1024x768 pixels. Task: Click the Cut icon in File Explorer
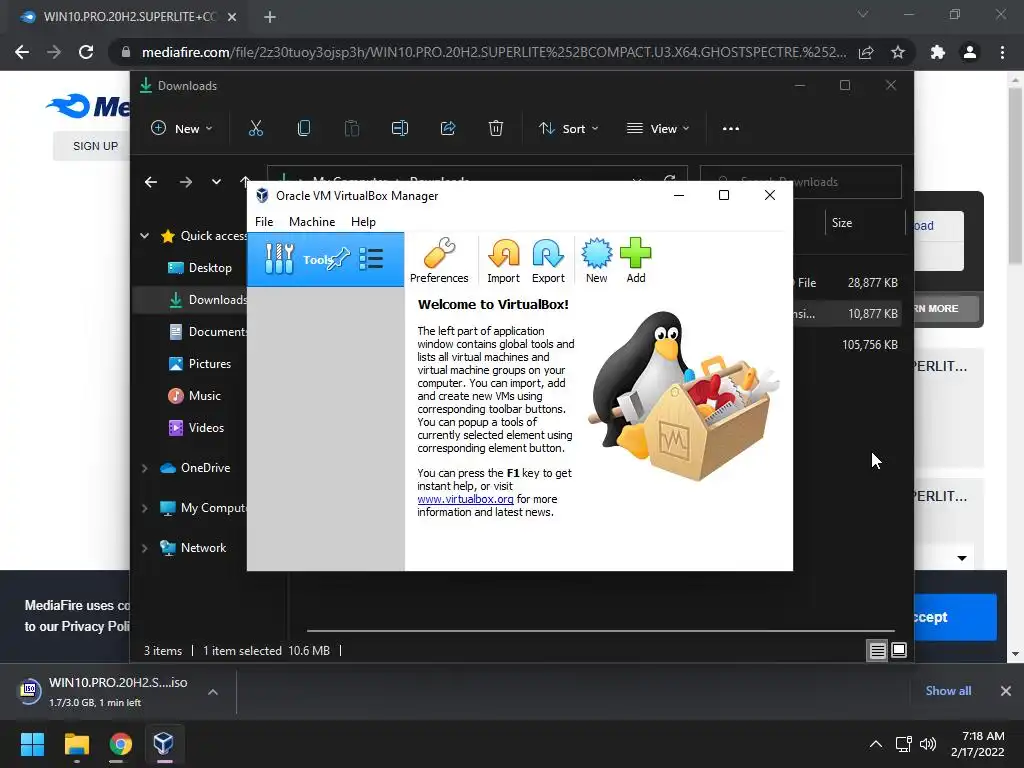(255, 129)
